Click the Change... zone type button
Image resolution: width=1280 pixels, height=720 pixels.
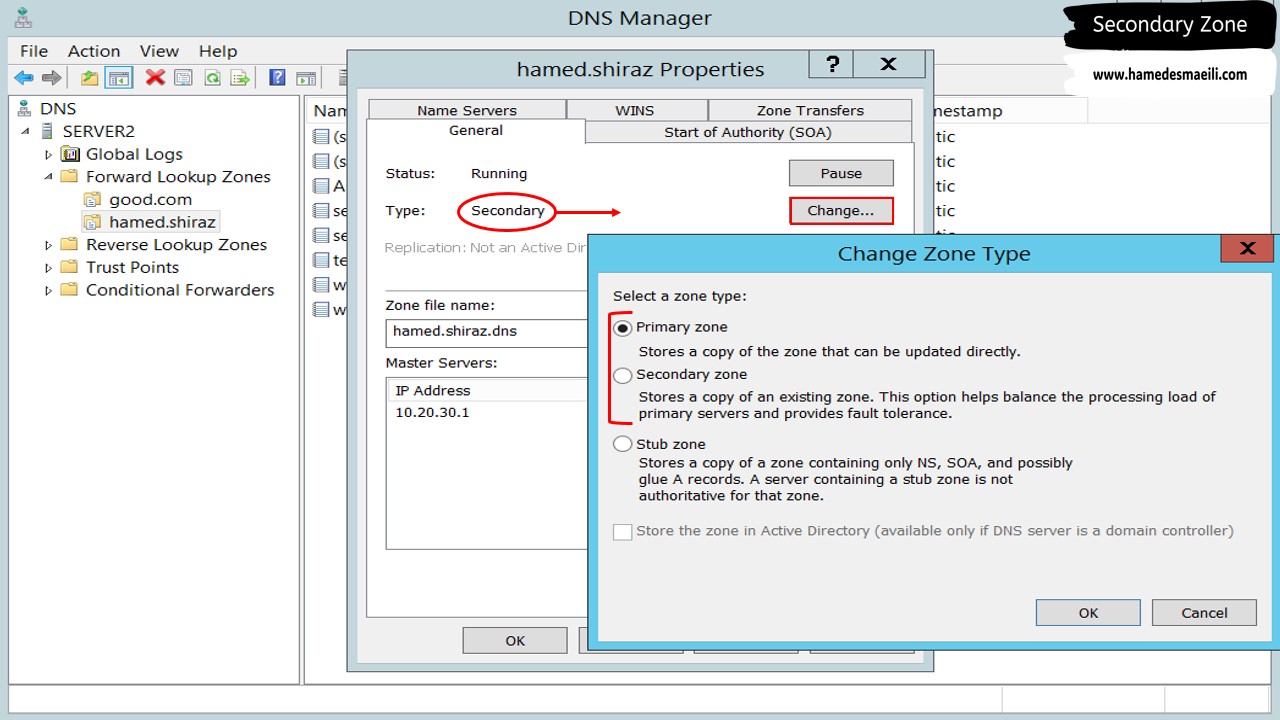pyautogui.click(x=841, y=211)
